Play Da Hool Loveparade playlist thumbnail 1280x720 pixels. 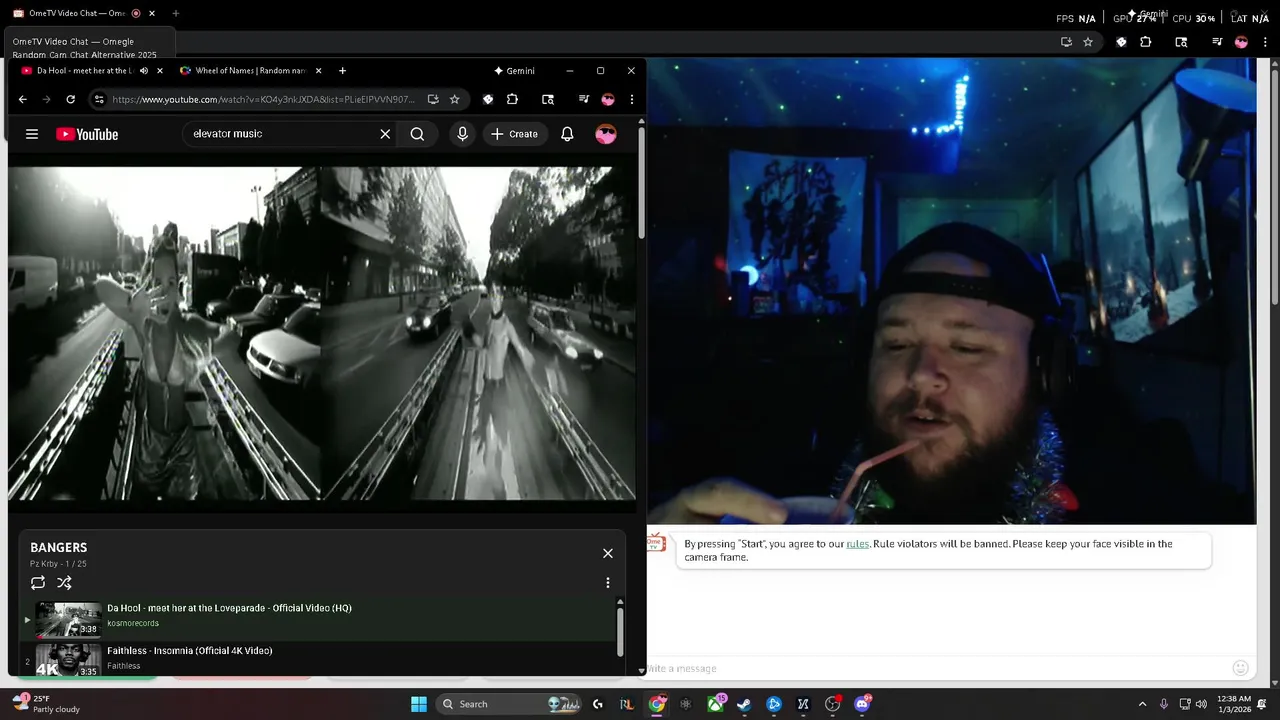point(68,619)
